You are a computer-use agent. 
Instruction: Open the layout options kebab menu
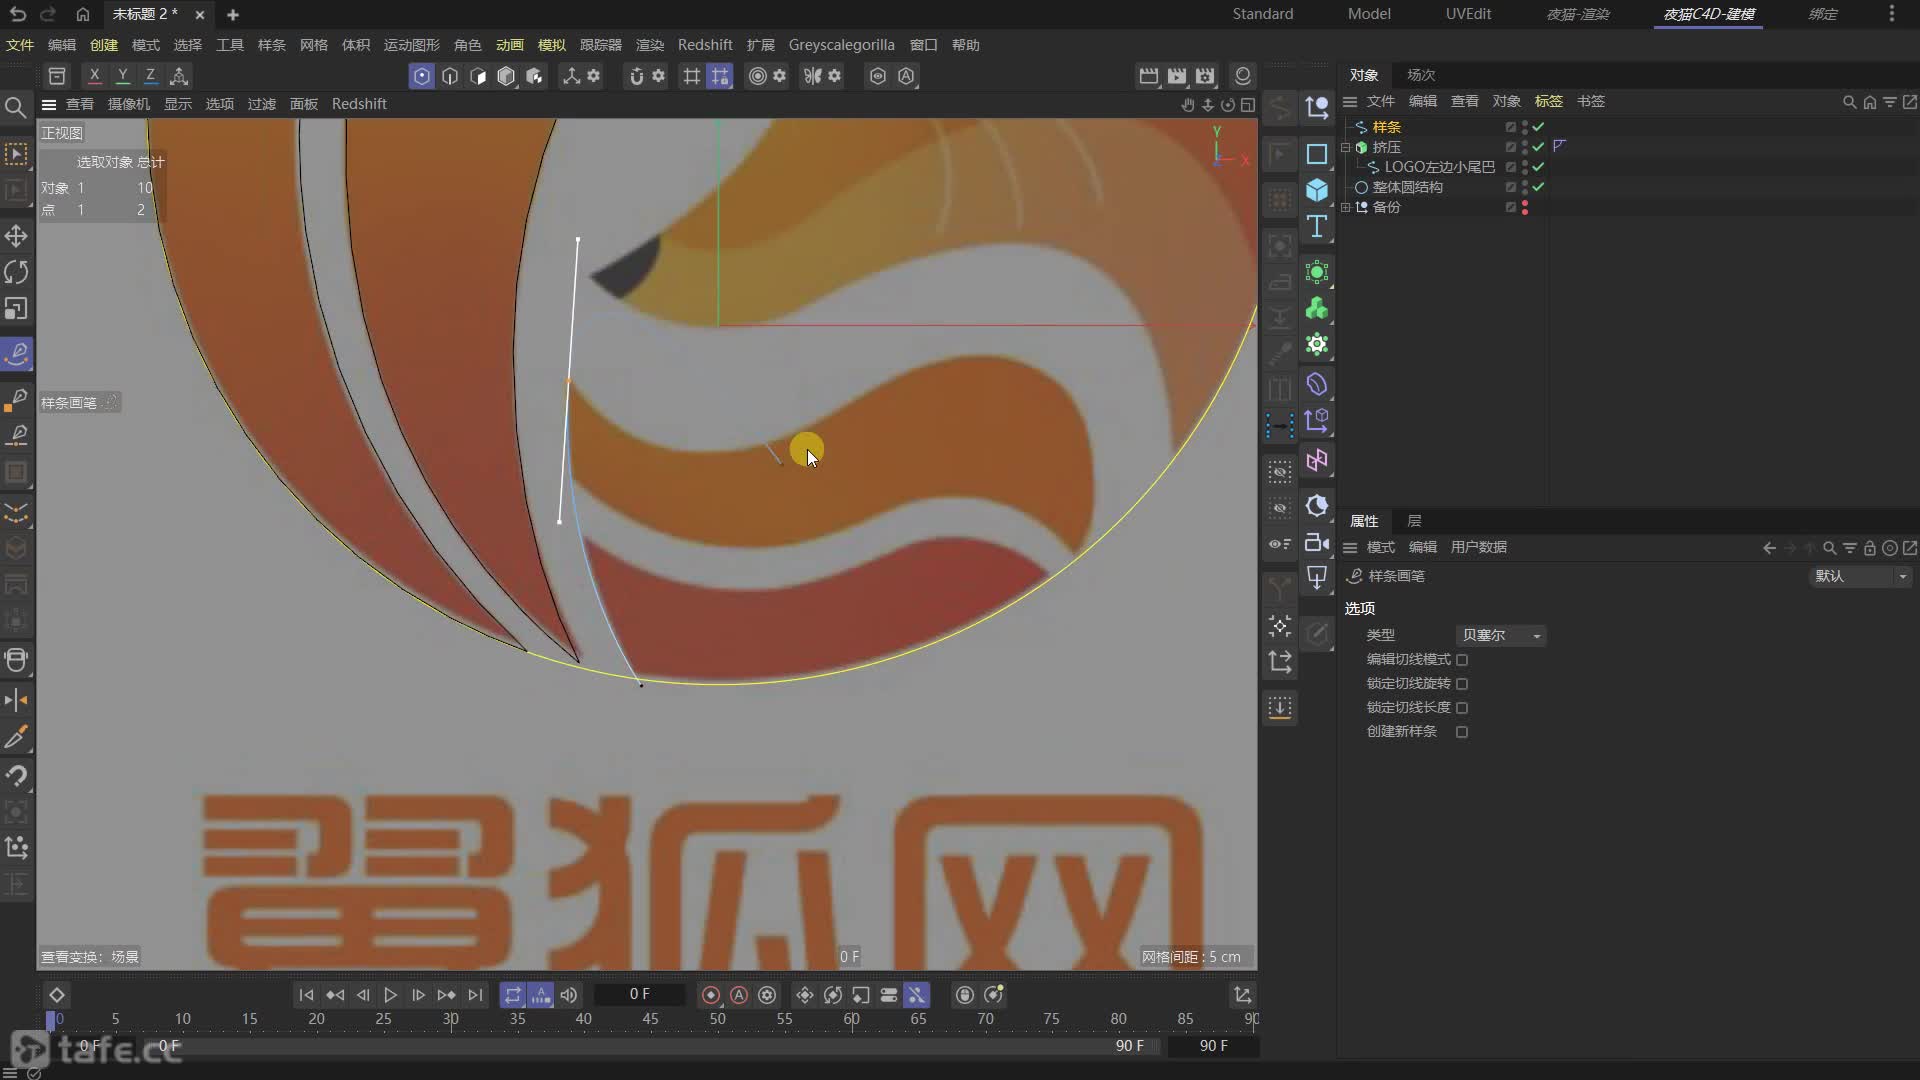tap(1891, 14)
